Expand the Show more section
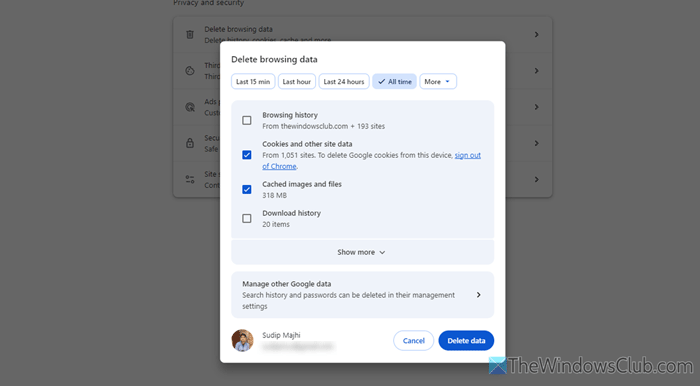The image size is (700, 386). click(x=362, y=252)
